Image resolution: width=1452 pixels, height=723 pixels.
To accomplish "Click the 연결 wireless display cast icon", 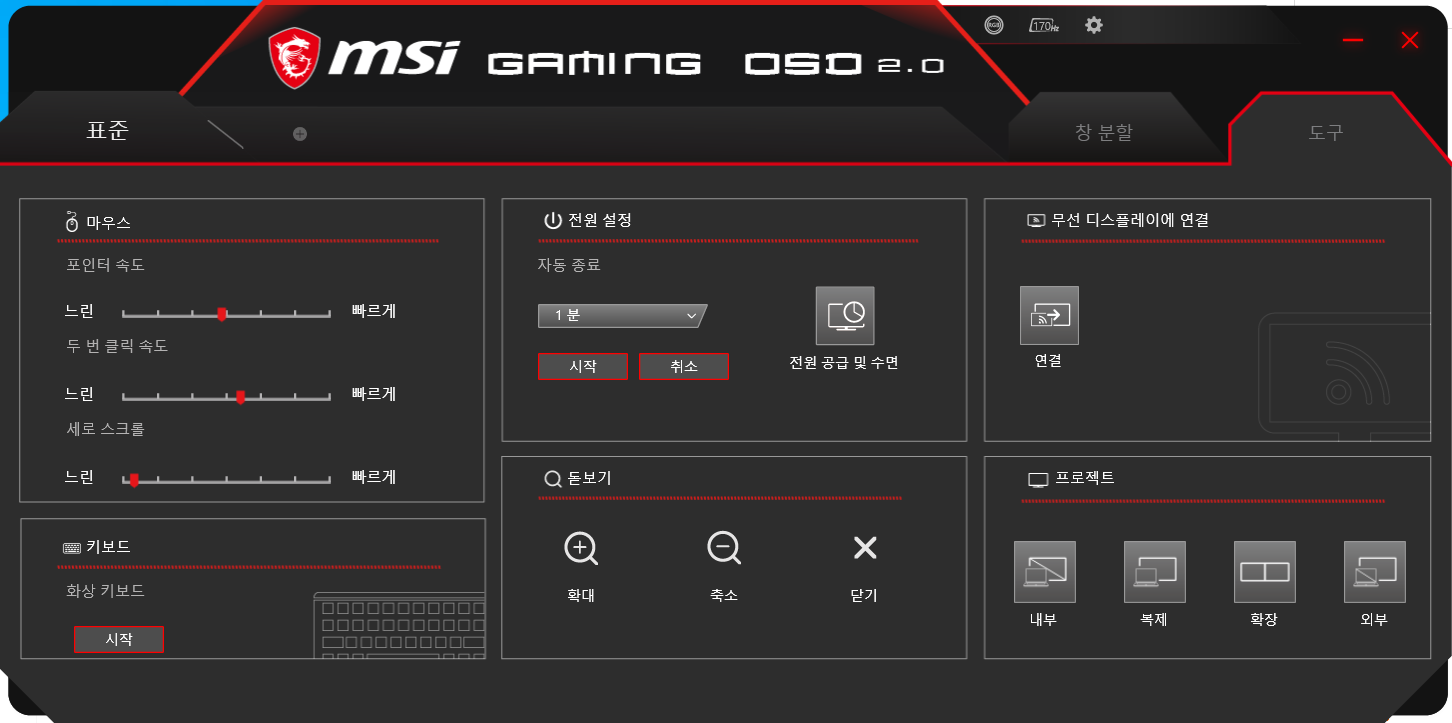I will 1049,315.
